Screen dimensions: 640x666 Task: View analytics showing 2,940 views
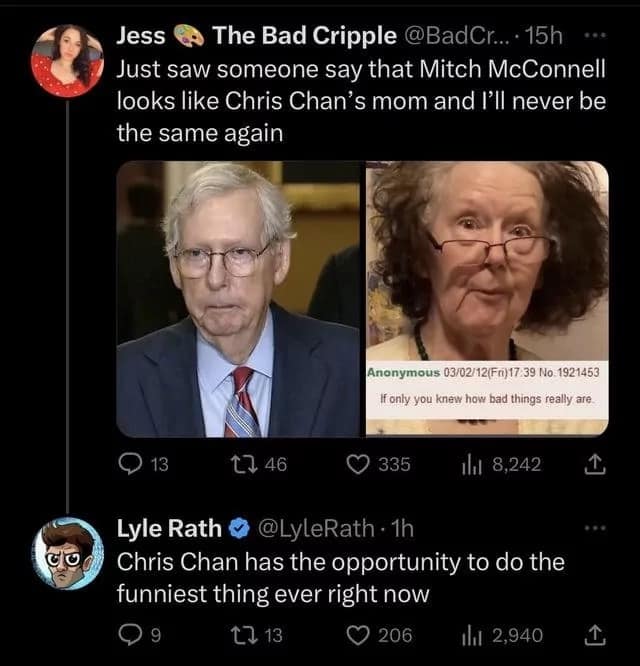coord(469,633)
